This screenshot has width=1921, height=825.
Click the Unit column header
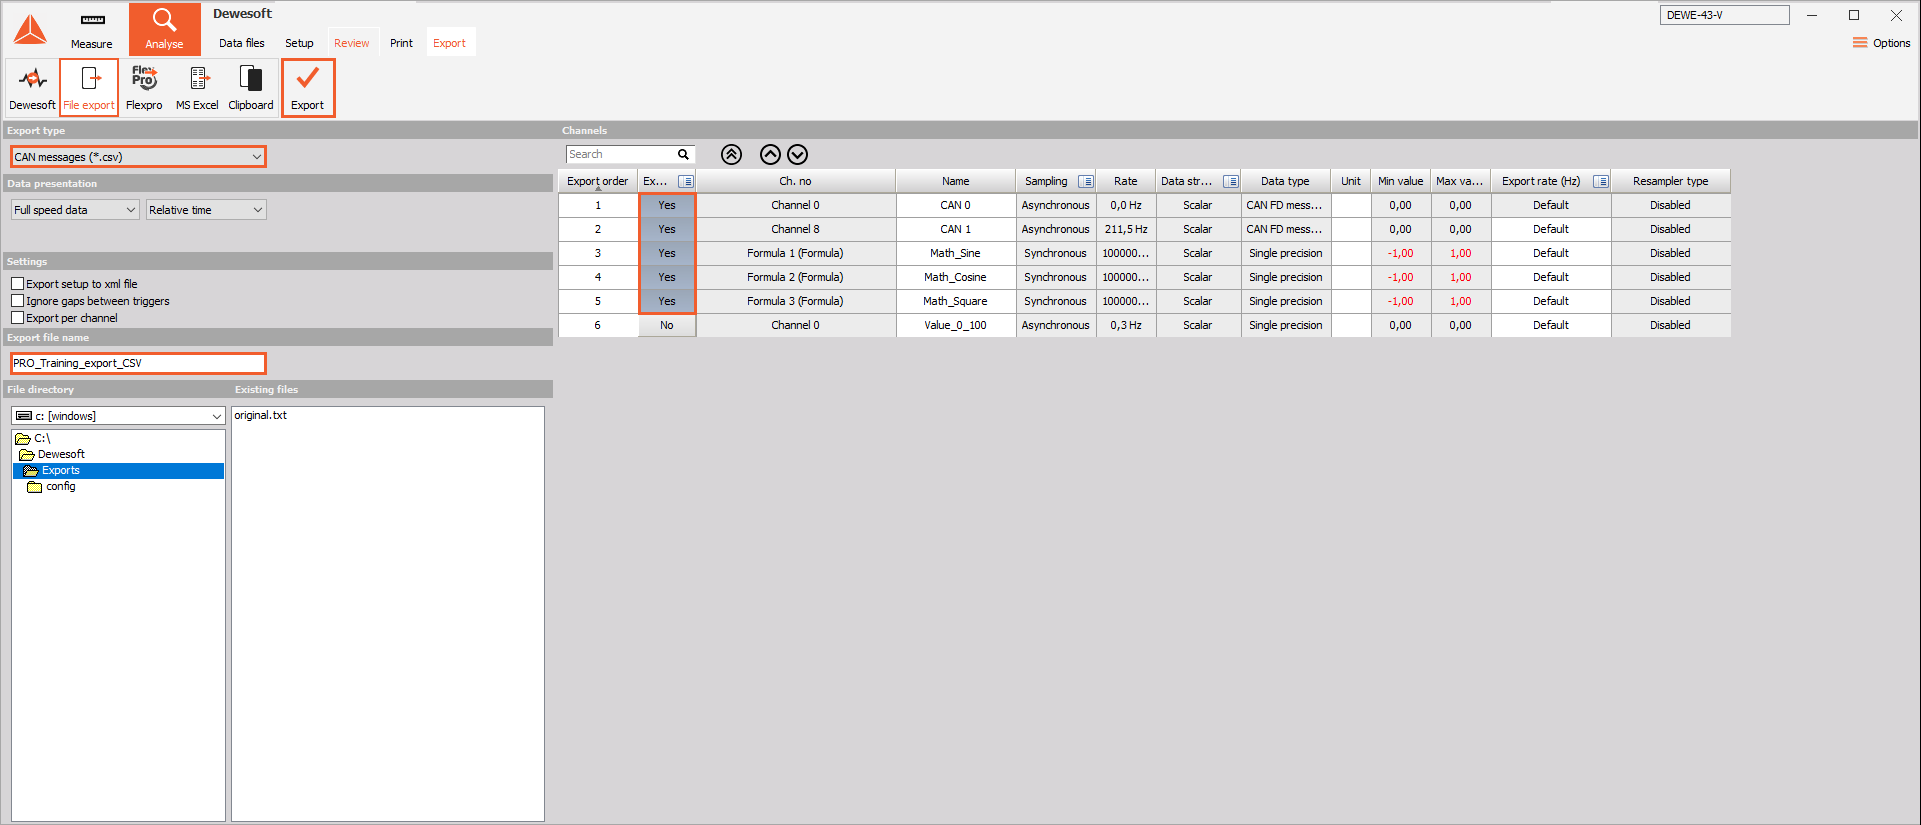point(1351,181)
